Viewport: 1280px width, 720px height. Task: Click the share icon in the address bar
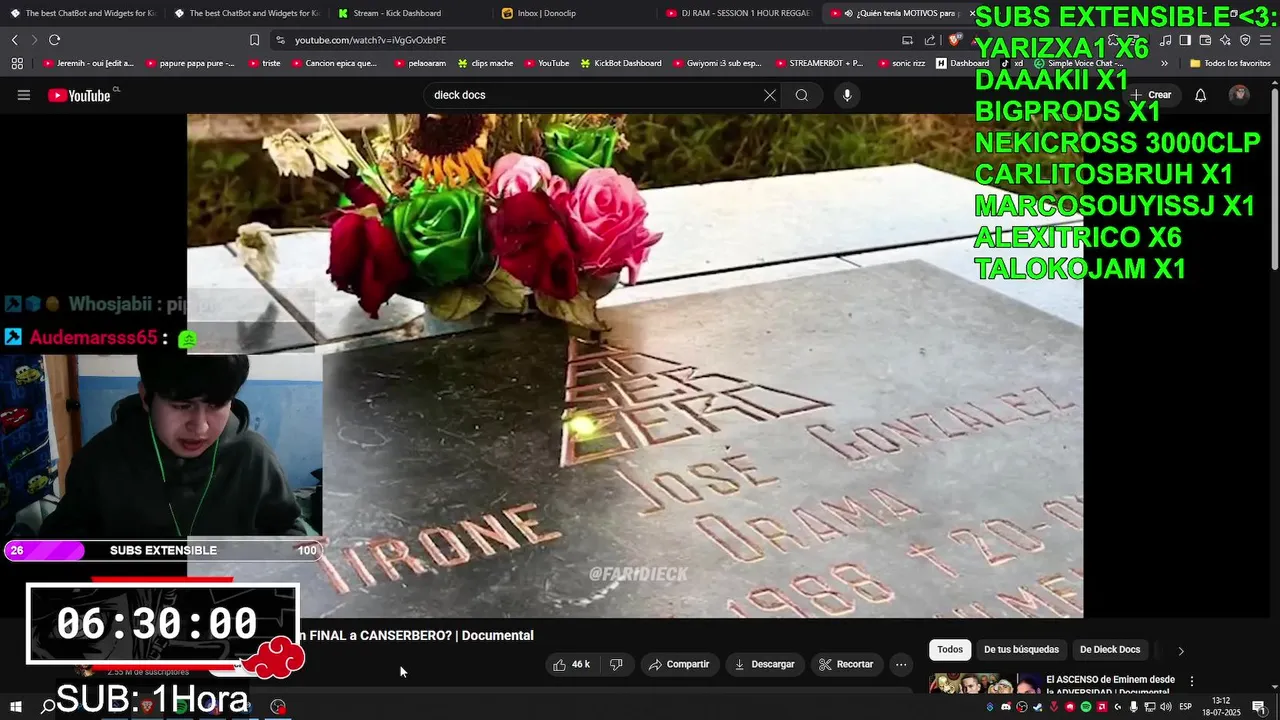pos(930,40)
